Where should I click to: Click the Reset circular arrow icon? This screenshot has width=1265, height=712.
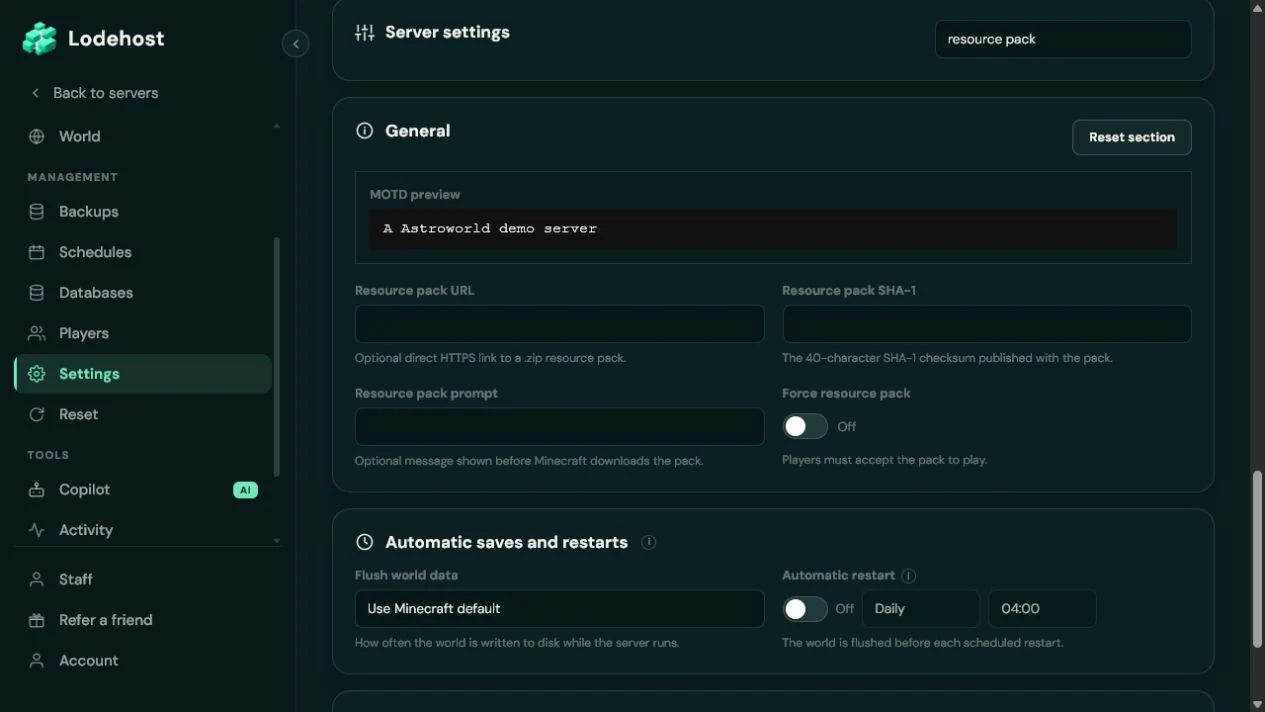point(37,414)
